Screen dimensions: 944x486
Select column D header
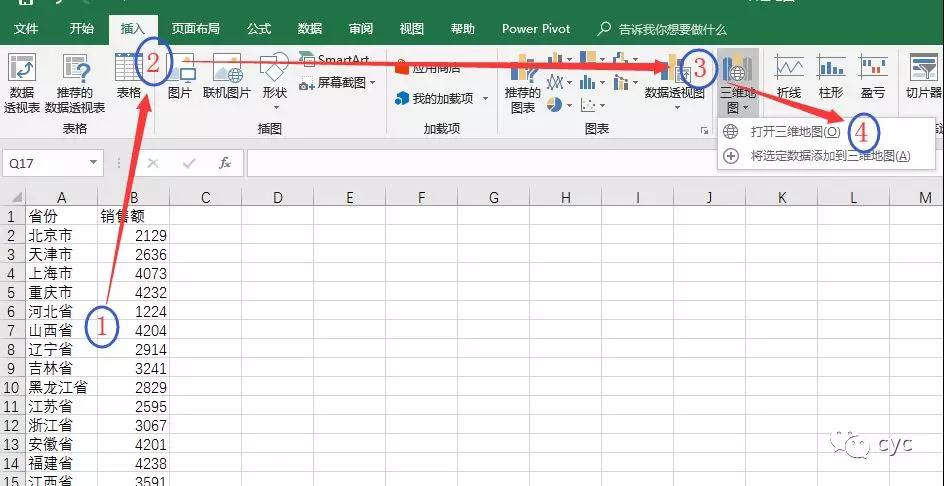pyautogui.click(x=277, y=197)
